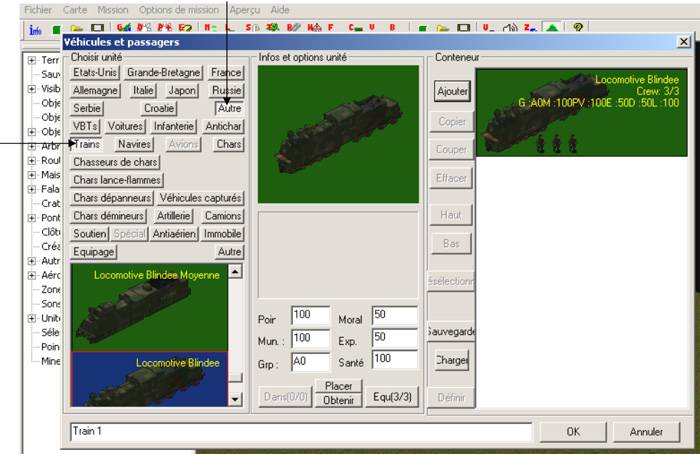This screenshot has width=700, height=454.
Task: Choose France as the unit nation
Action: (x=226, y=73)
